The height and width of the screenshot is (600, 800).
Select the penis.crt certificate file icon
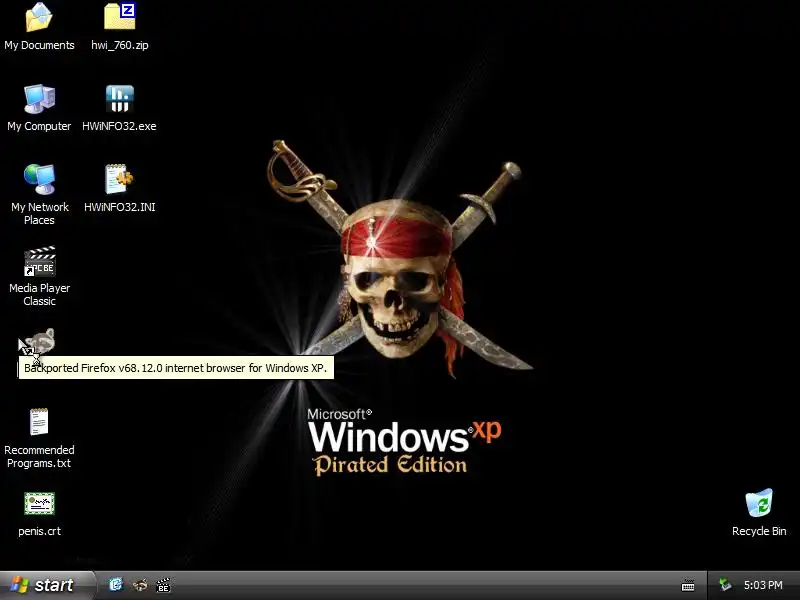tap(39, 503)
